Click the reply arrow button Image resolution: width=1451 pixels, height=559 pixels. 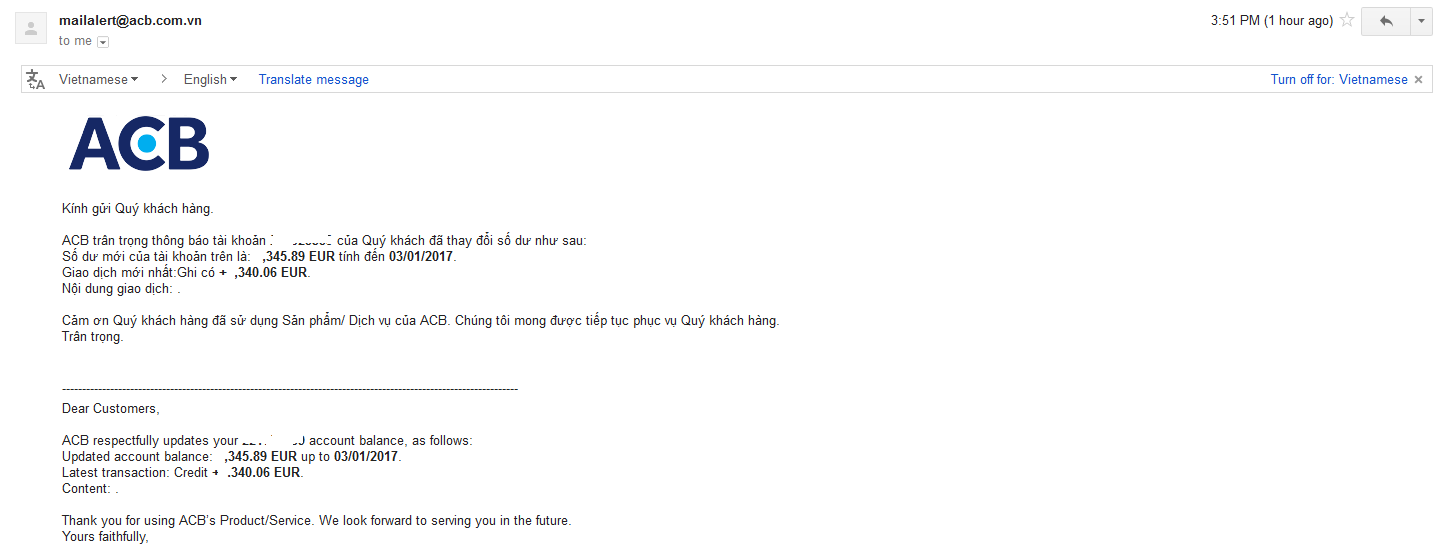(x=1386, y=21)
